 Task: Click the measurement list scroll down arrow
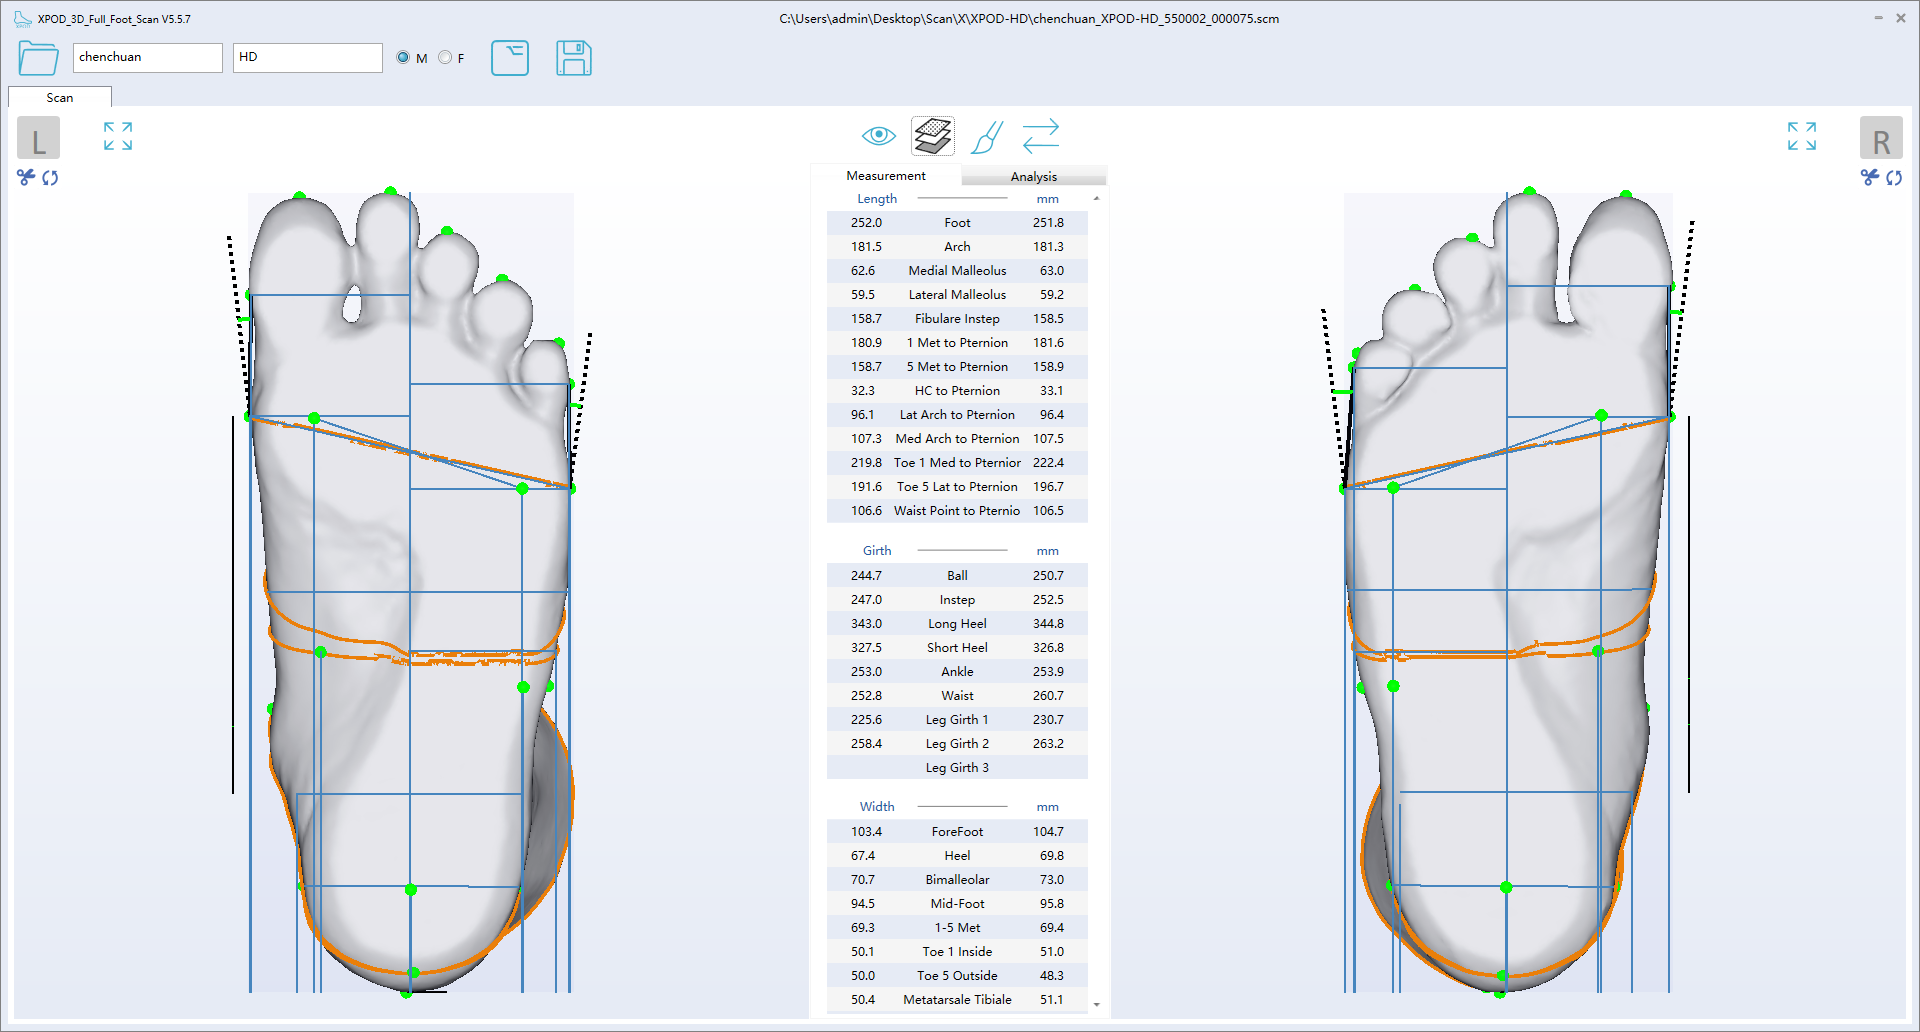(1097, 1004)
